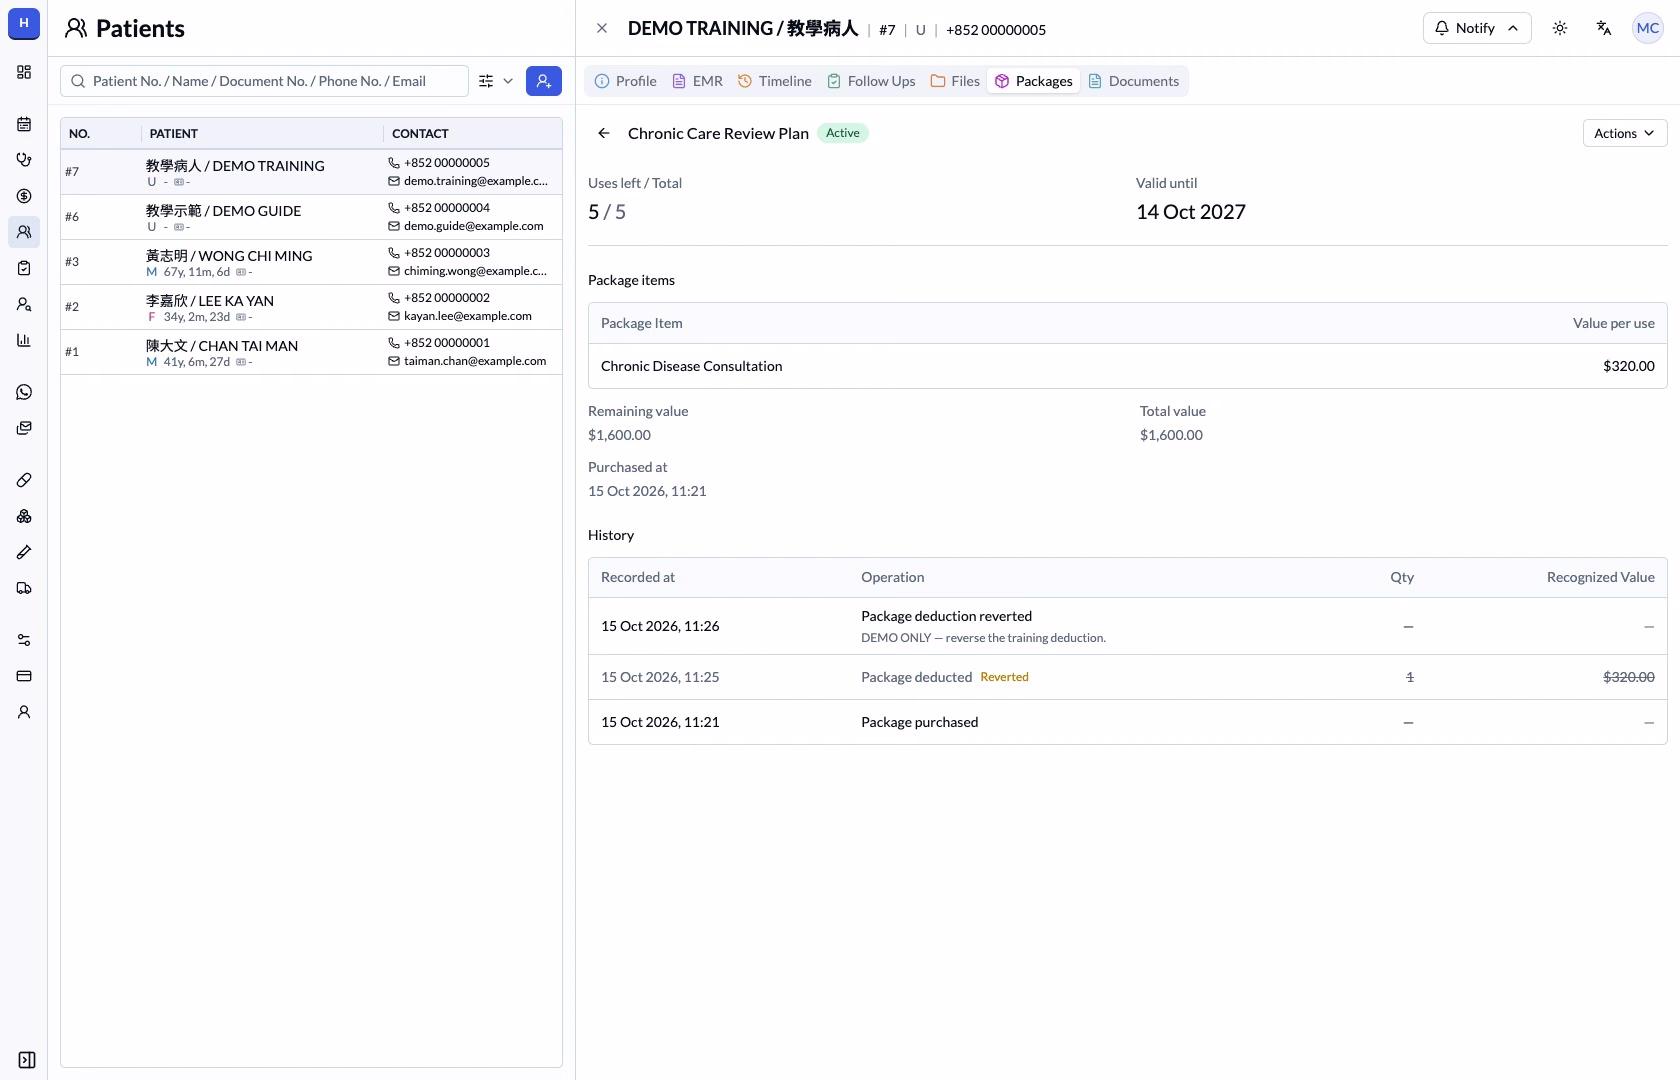
Task: Select patient row WONG CHI MING
Action: coord(311,262)
